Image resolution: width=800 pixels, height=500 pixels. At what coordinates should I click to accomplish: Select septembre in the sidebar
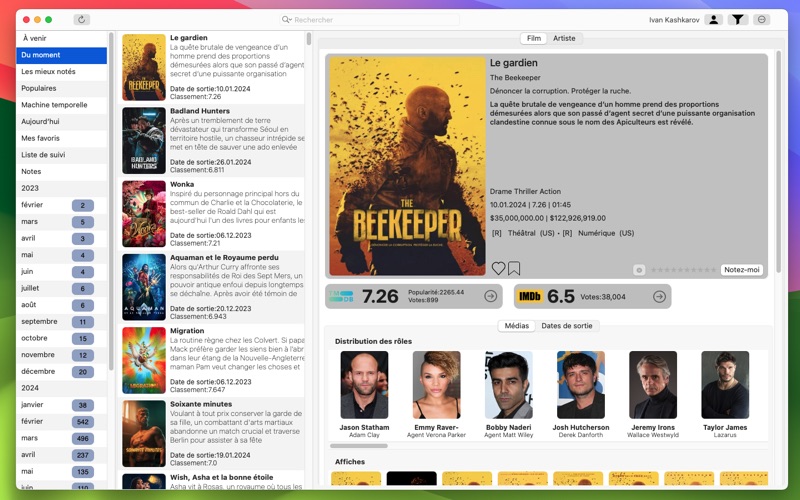click(x=61, y=321)
